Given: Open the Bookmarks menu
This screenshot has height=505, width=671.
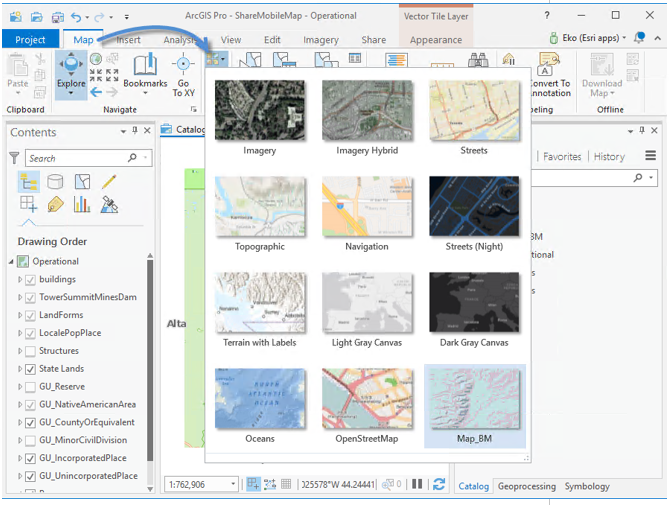Looking at the screenshot, I should pyautogui.click(x=145, y=73).
